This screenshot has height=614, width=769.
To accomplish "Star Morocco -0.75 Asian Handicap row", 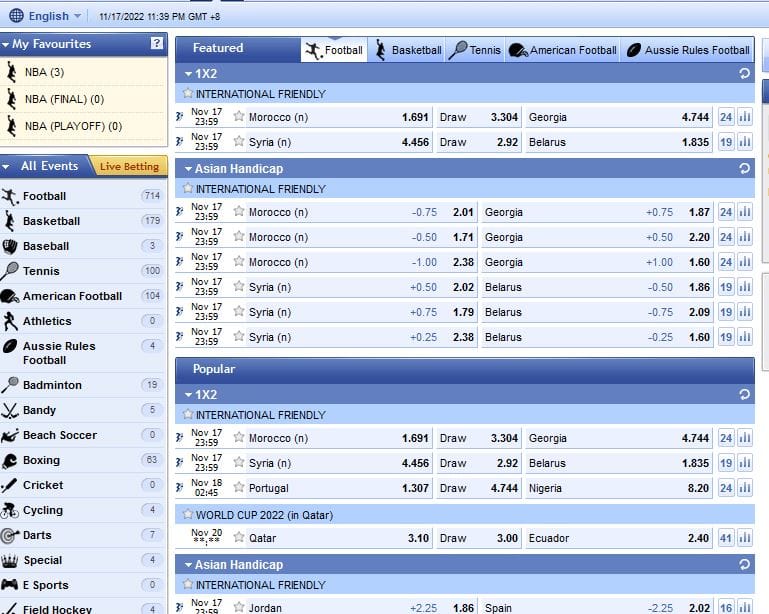I will click(239, 211).
